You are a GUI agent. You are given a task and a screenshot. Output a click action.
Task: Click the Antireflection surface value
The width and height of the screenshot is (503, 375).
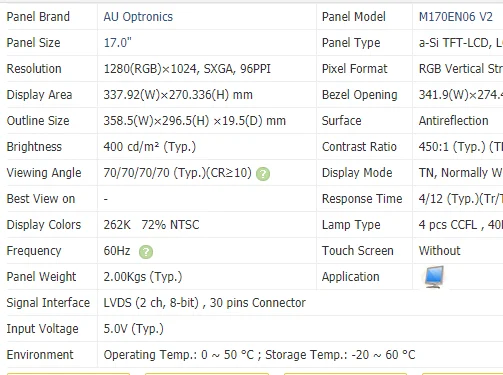[x=453, y=121]
